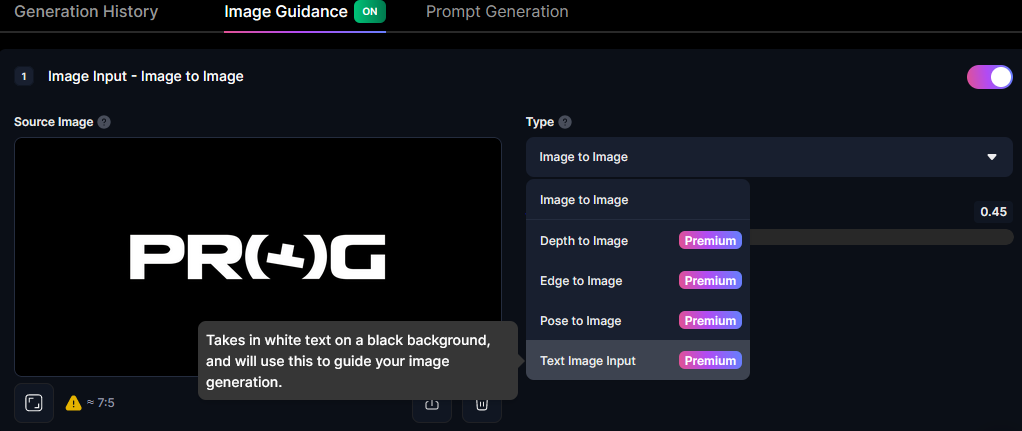Click the strength slider track

pyautogui.click(x=881, y=237)
